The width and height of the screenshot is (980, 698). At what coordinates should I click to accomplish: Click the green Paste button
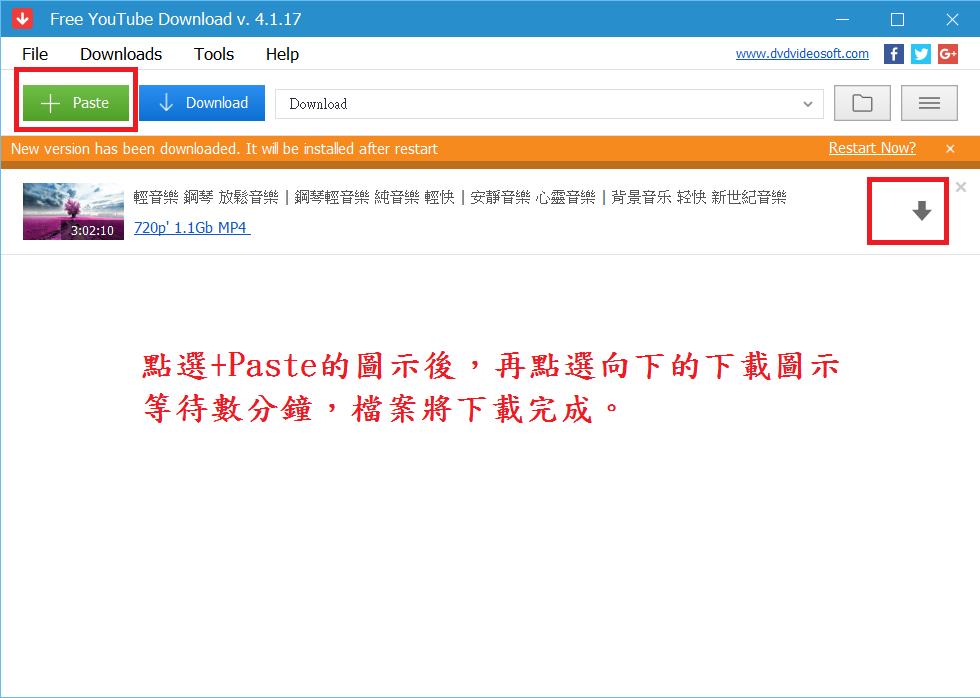tap(76, 102)
